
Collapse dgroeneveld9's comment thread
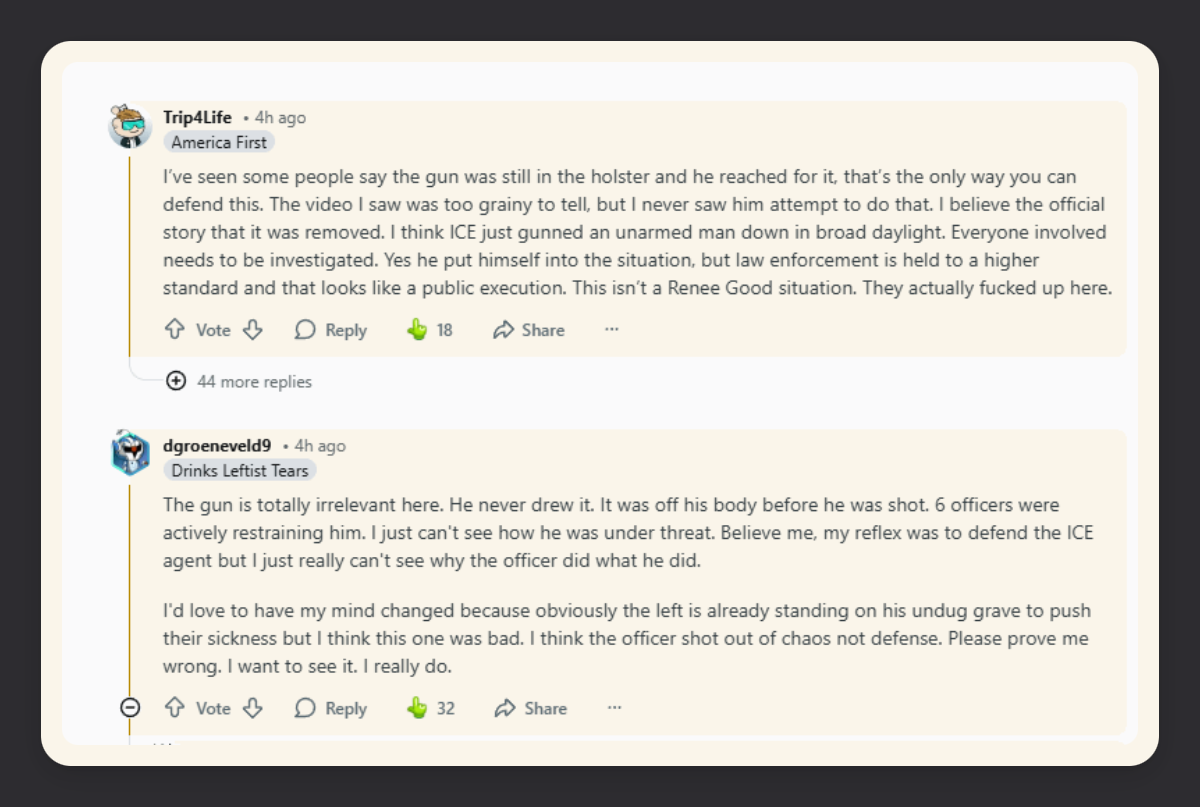pyautogui.click(x=130, y=708)
